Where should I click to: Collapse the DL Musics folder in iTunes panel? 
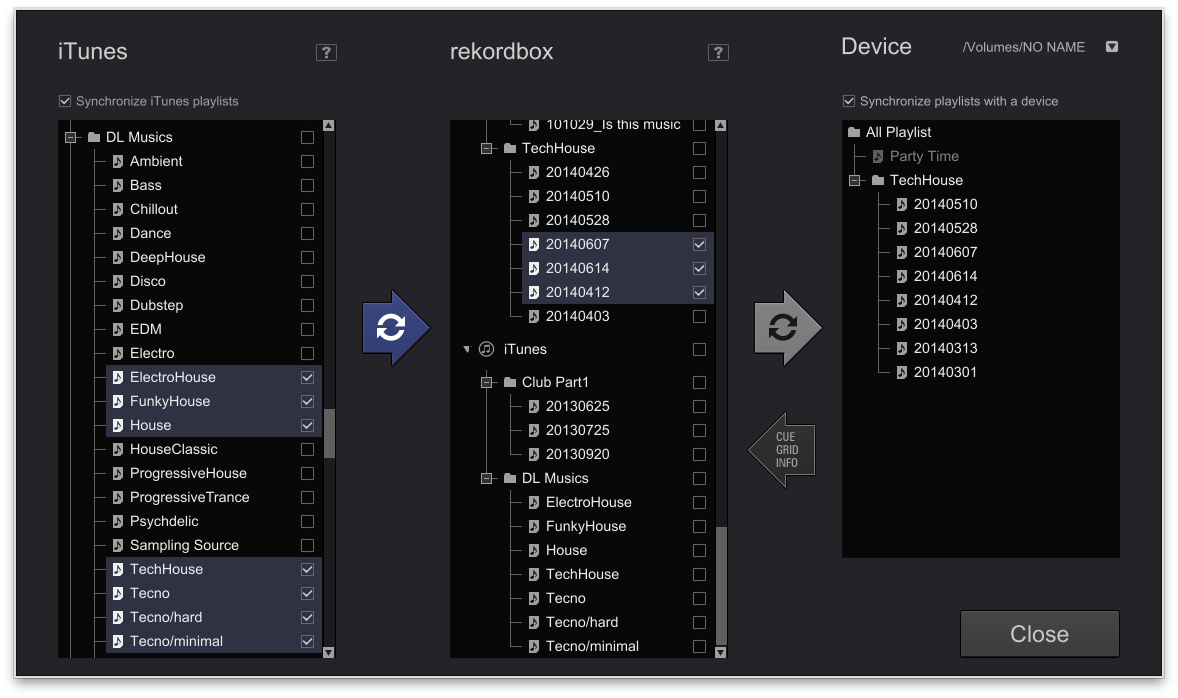[x=70, y=137]
